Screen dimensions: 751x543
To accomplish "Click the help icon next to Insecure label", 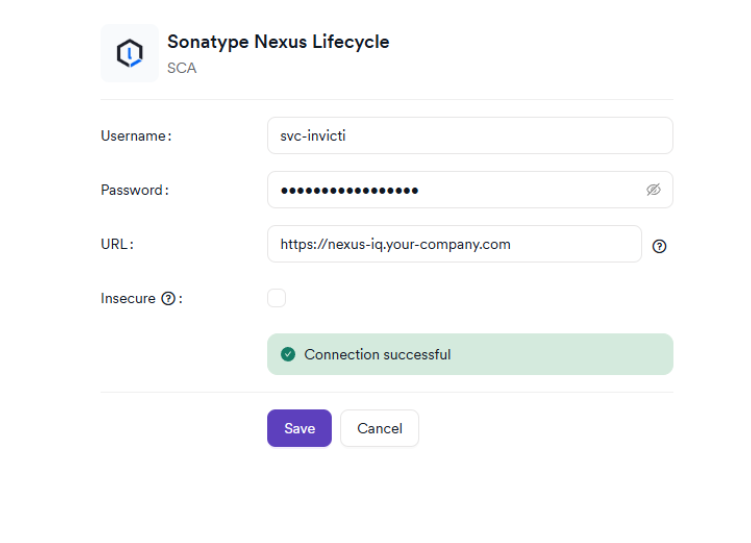I will 168,298.
